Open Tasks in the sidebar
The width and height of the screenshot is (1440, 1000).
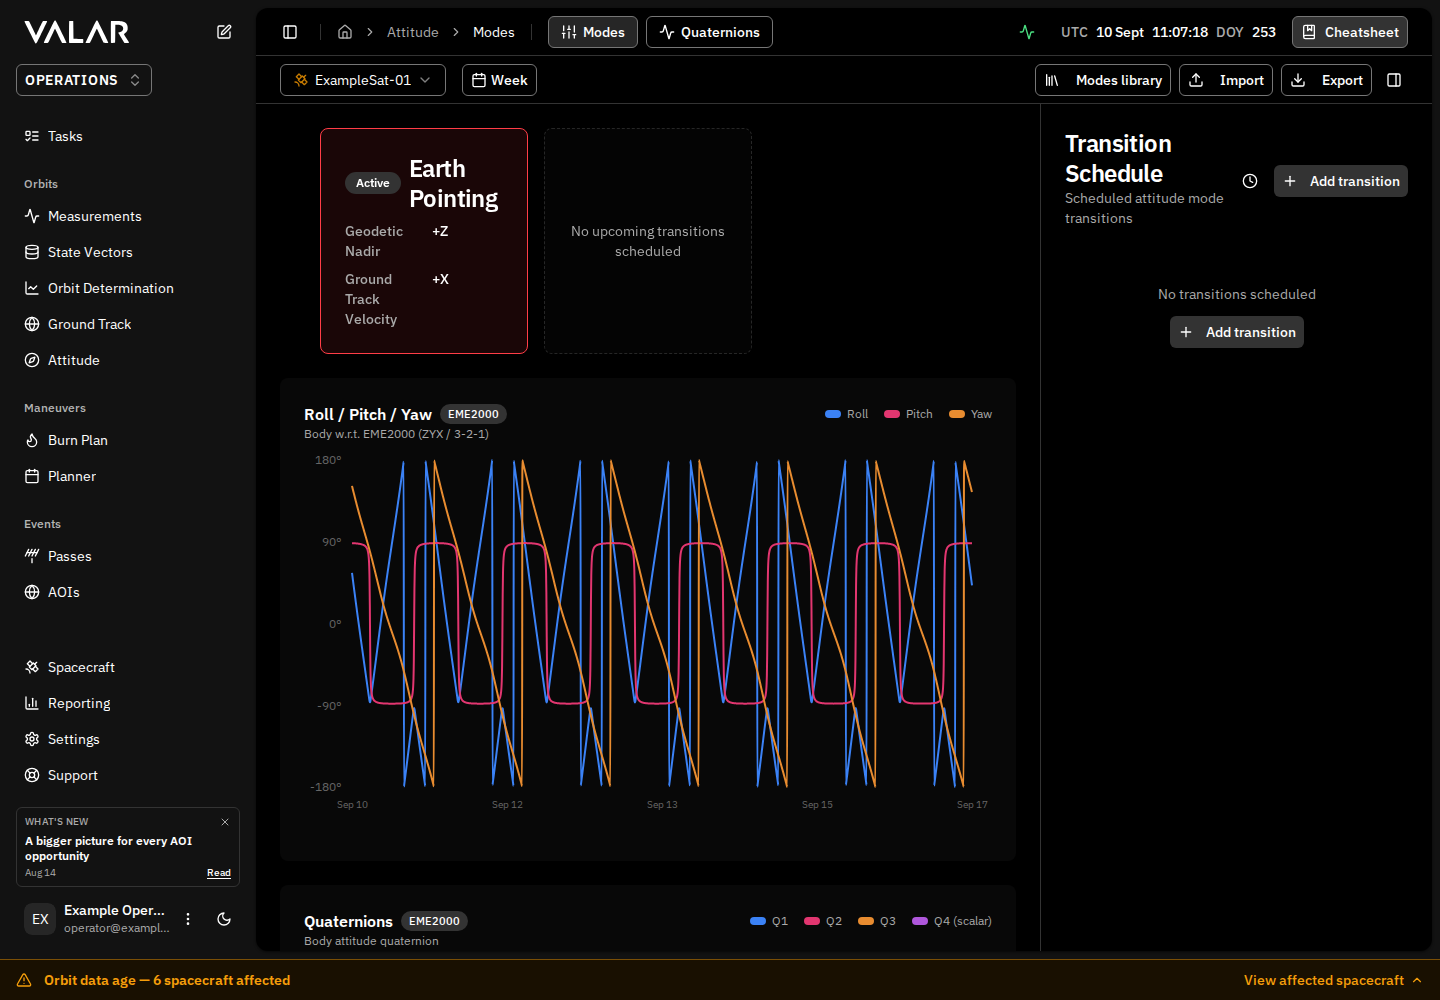tap(128, 136)
